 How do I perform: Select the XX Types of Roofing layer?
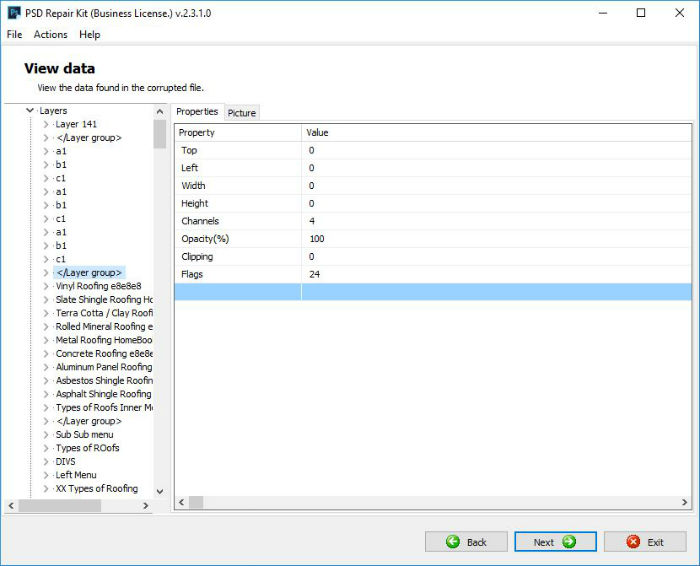tap(96, 489)
